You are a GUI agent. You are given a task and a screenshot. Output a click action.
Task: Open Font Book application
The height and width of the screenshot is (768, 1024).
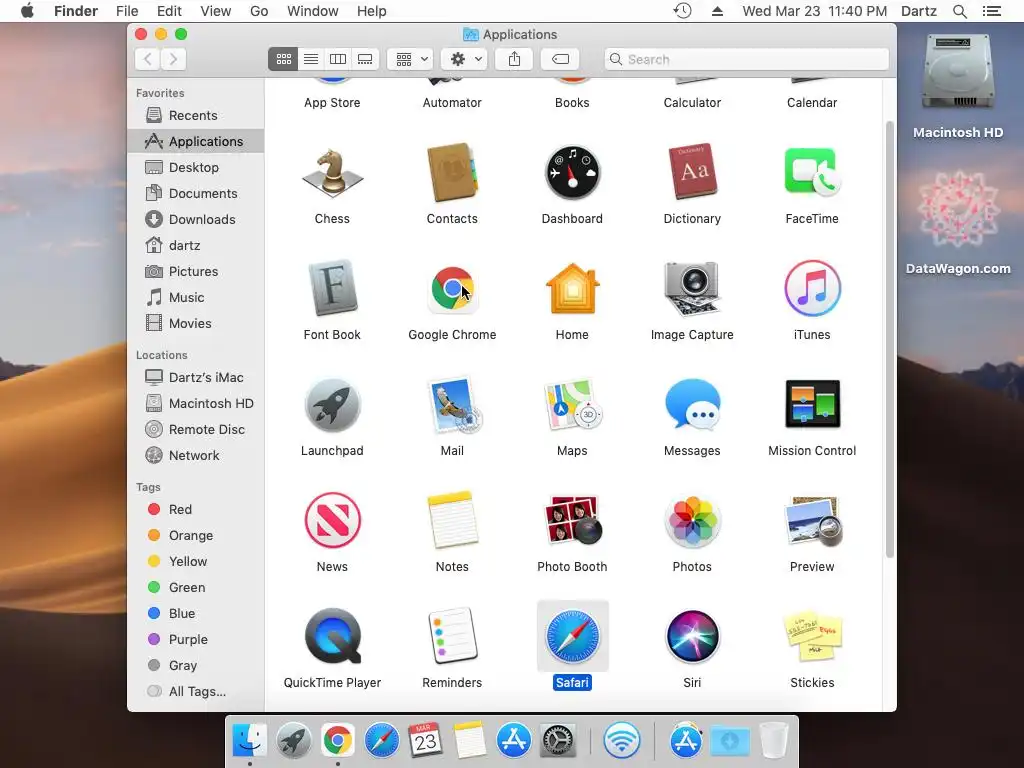tap(332, 288)
